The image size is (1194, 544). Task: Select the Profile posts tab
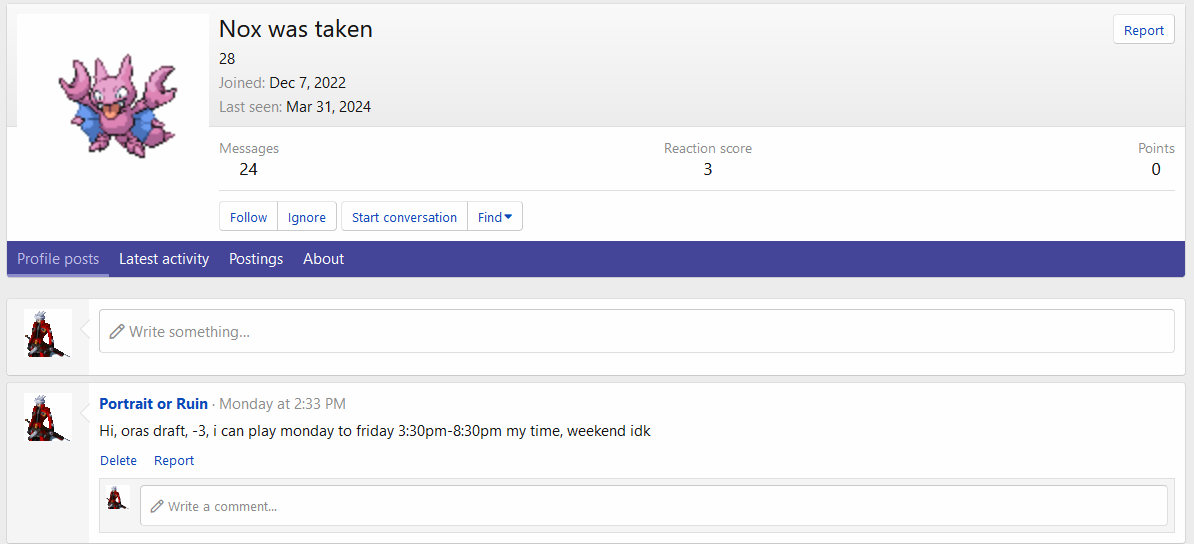58,259
